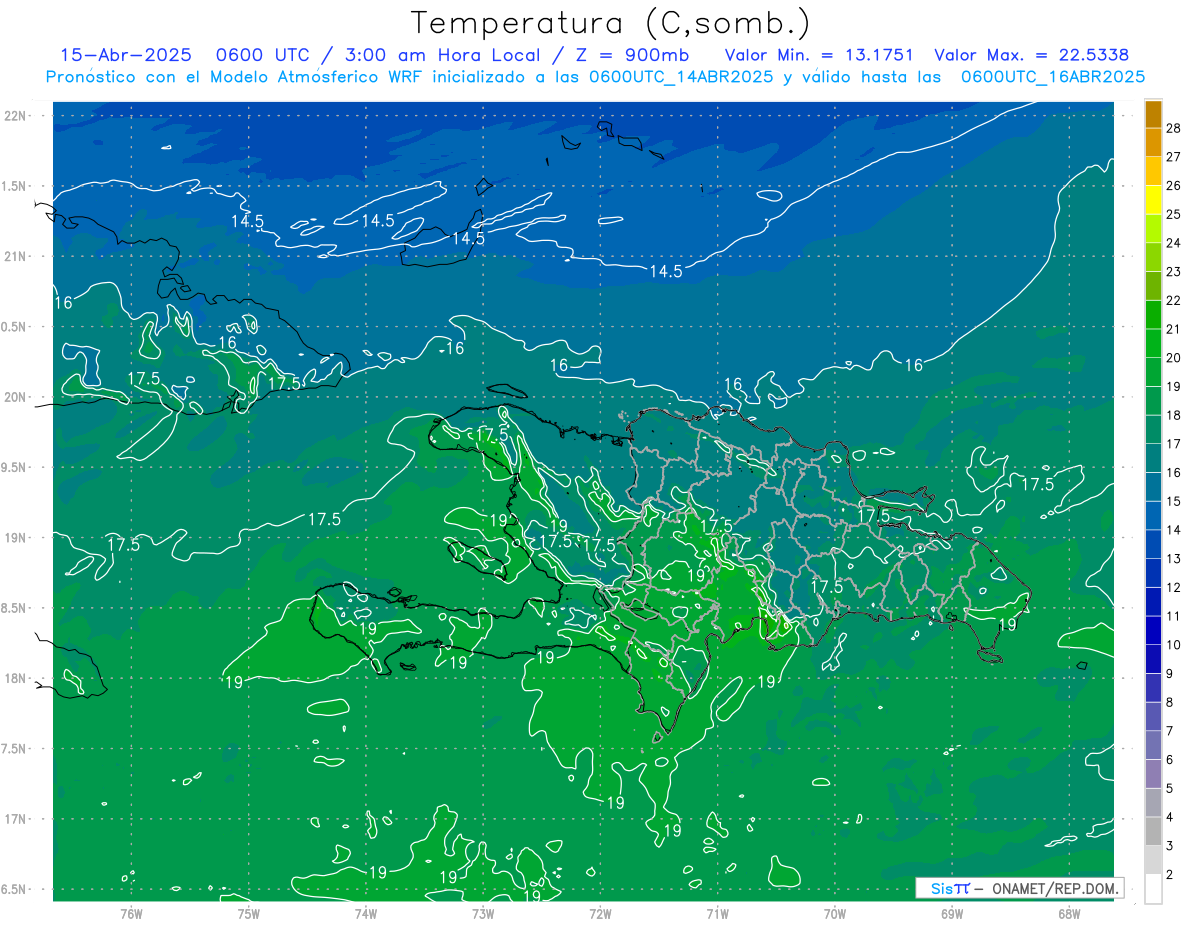Click the latitude label "22N"
This screenshot has height=927, width=1200.
14,116
